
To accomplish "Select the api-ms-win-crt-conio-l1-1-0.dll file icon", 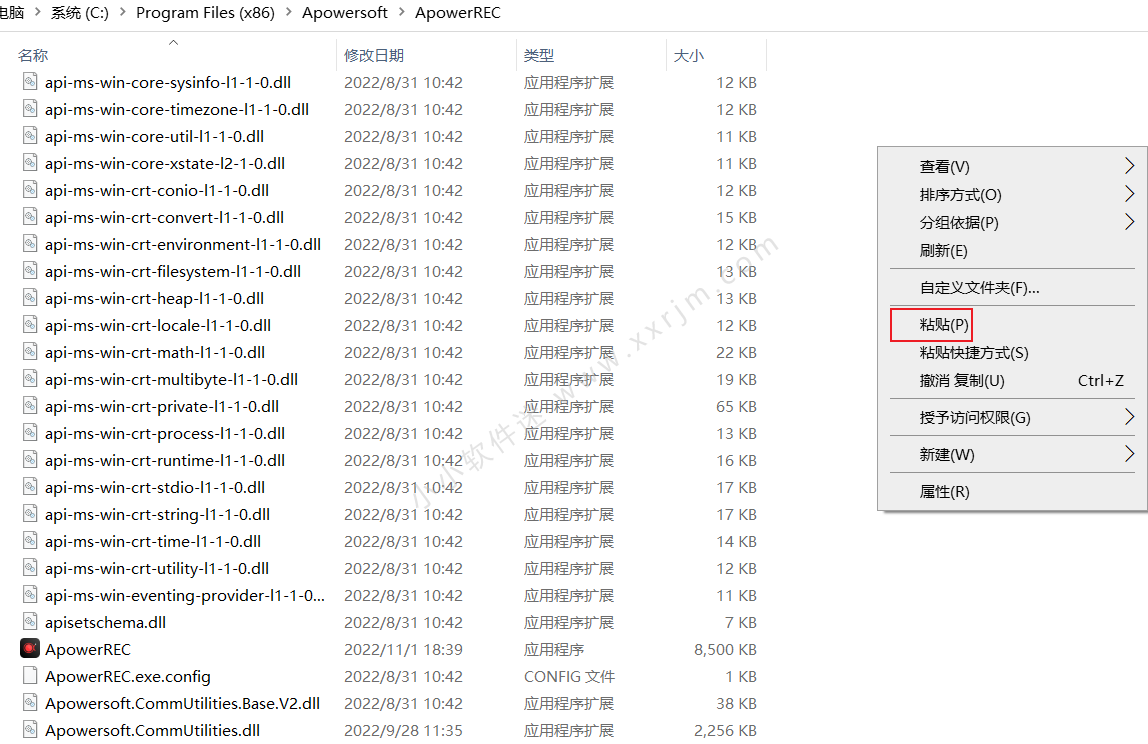I will 30,190.
